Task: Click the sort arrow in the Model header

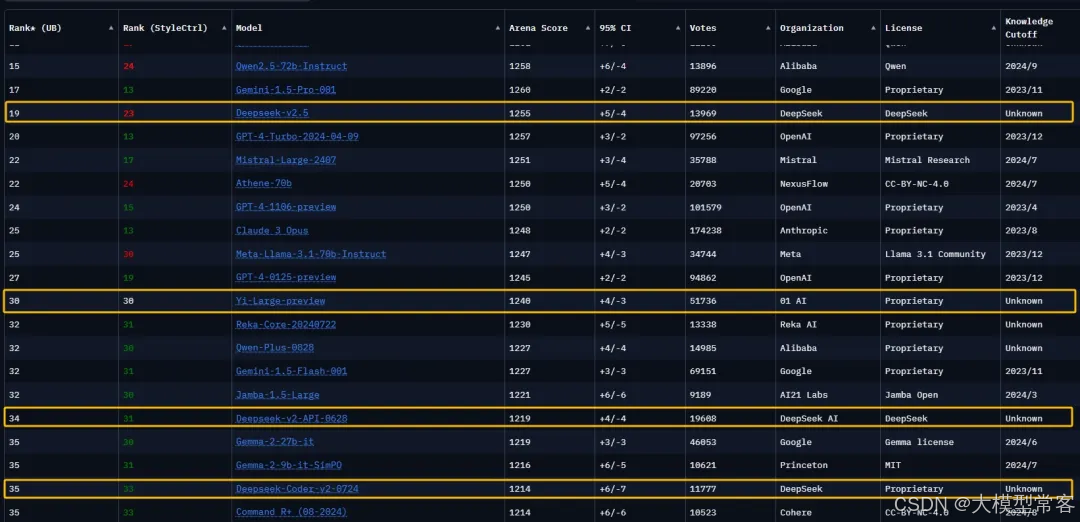Action: coord(498,28)
